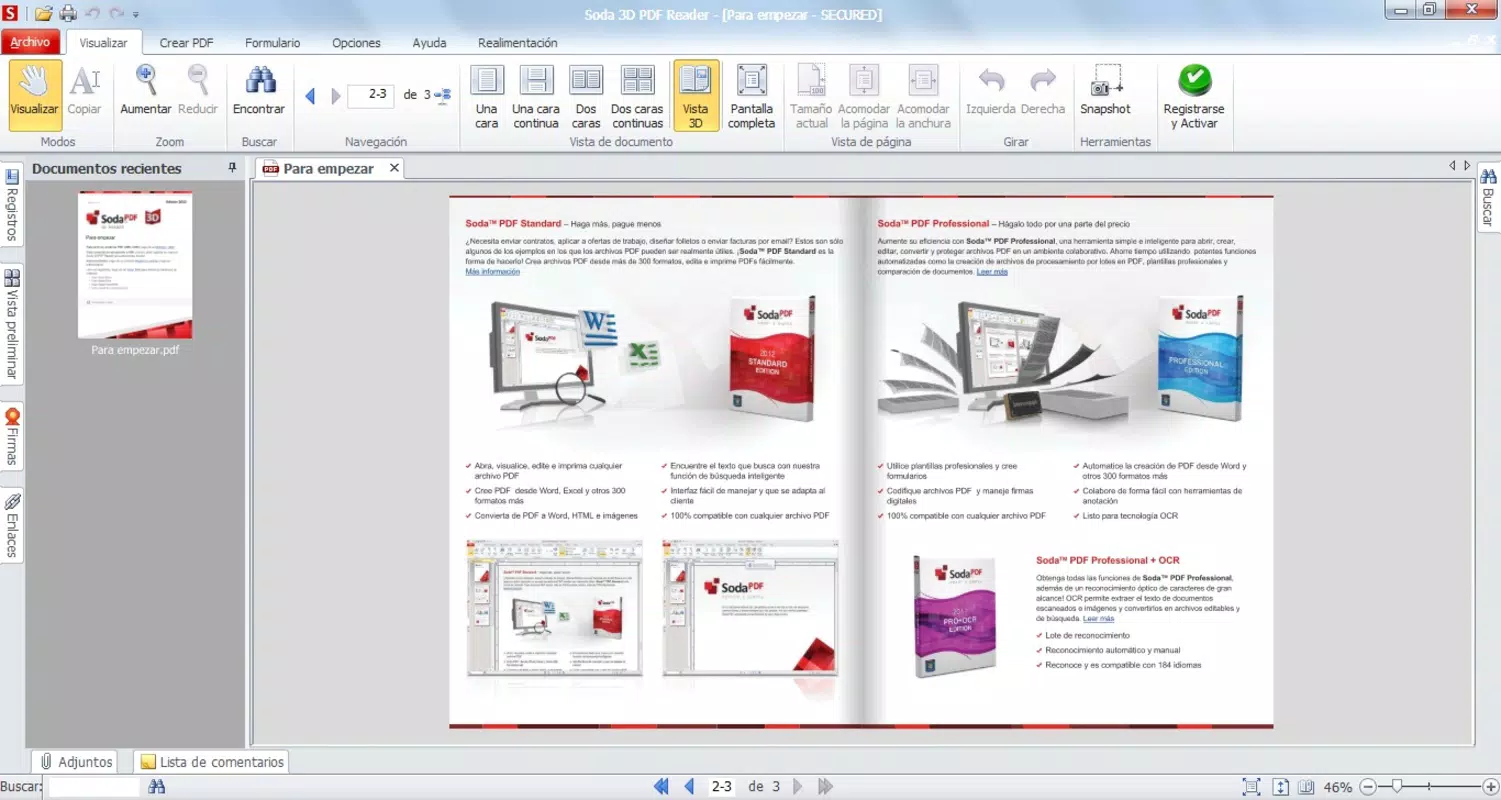This screenshot has height=800, width=1501.
Task: Click Leer más link under Professional
Action: [992, 272]
